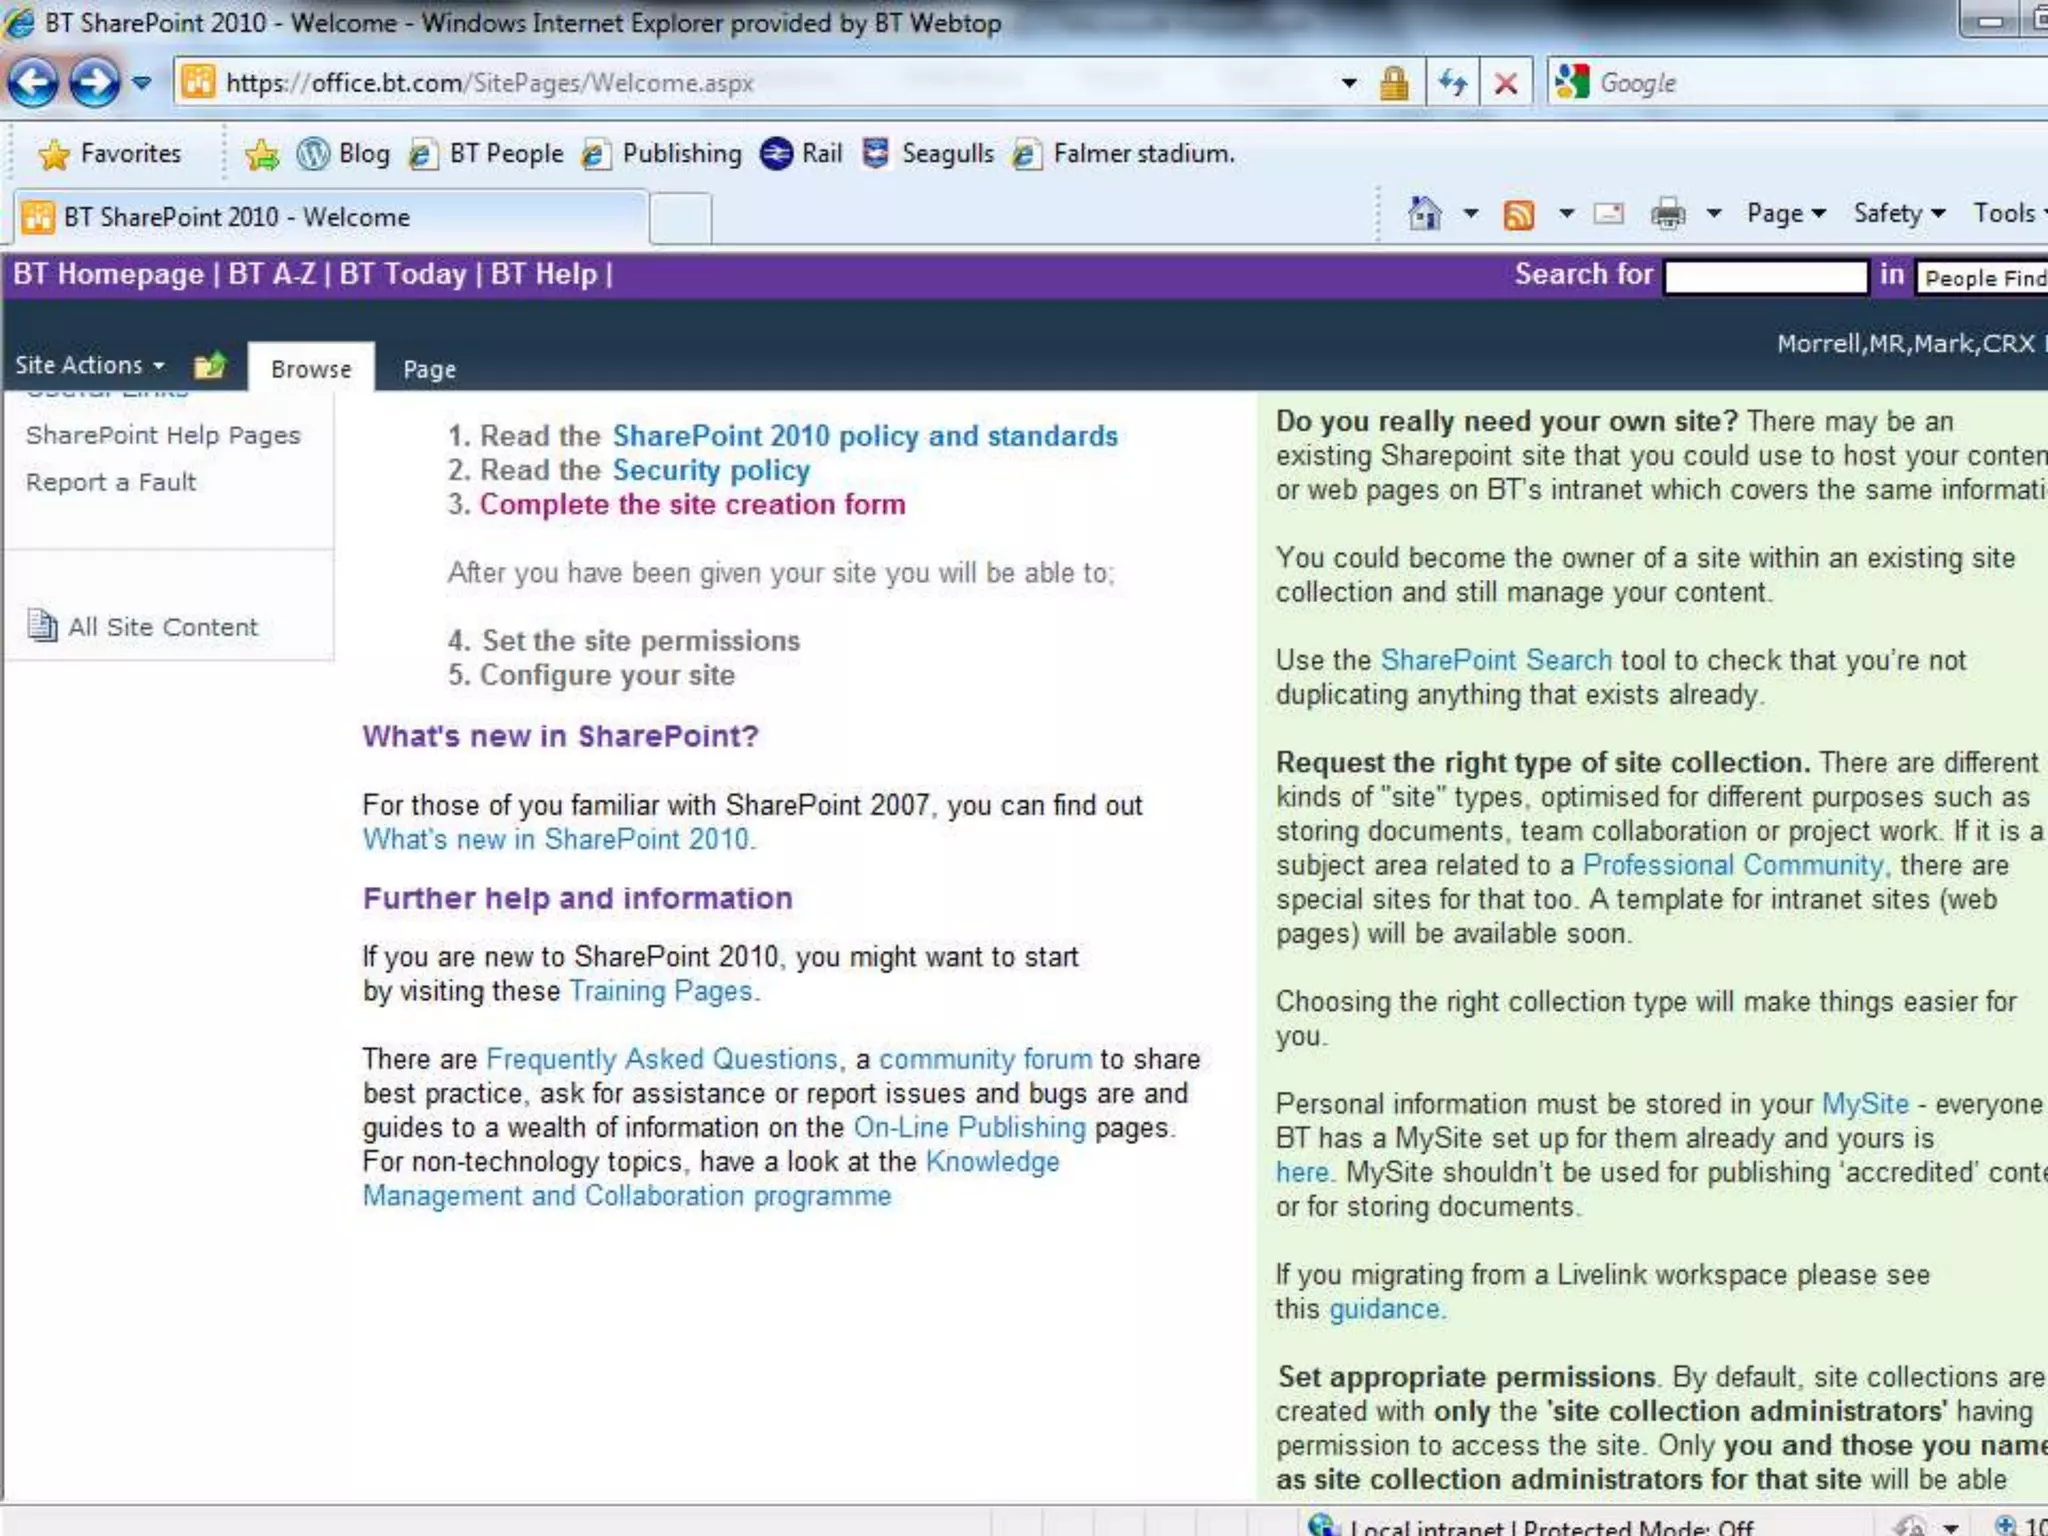Image resolution: width=2048 pixels, height=1536 pixels.
Task: Open the BT Help link
Action: pyautogui.click(x=544, y=274)
